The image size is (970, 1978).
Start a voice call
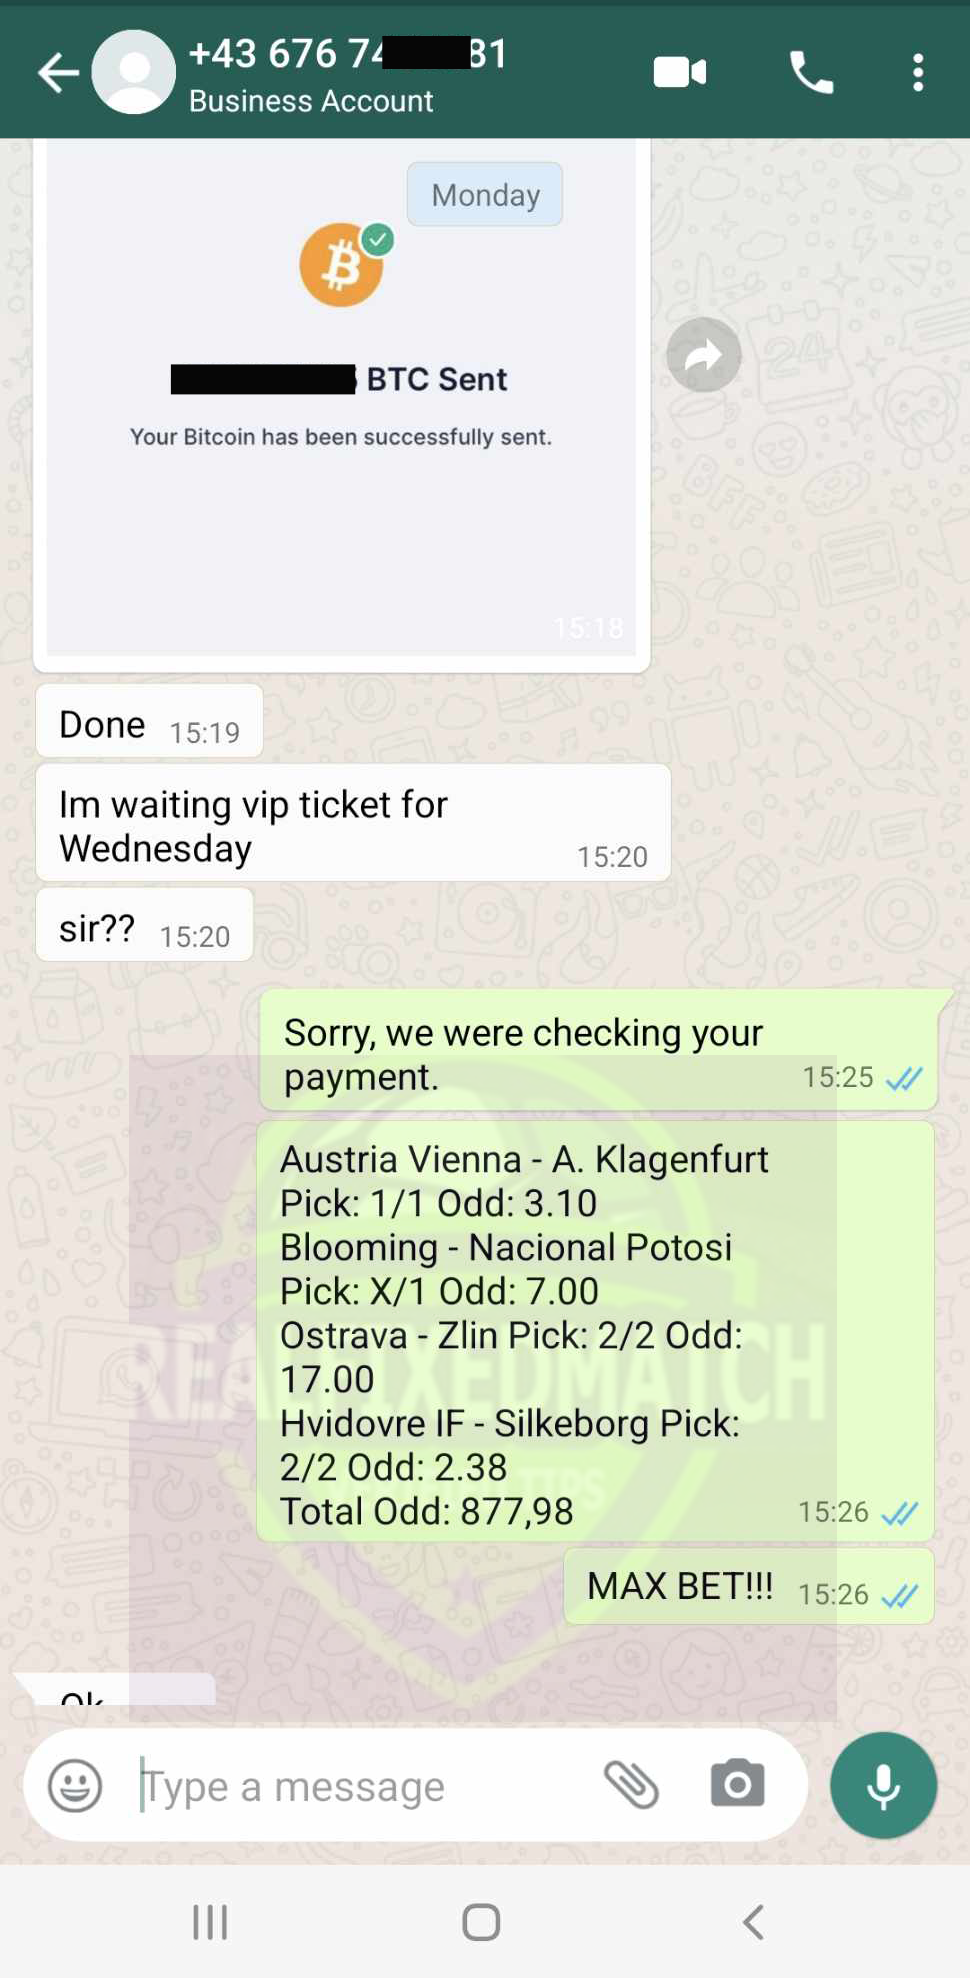[x=811, y=72]
